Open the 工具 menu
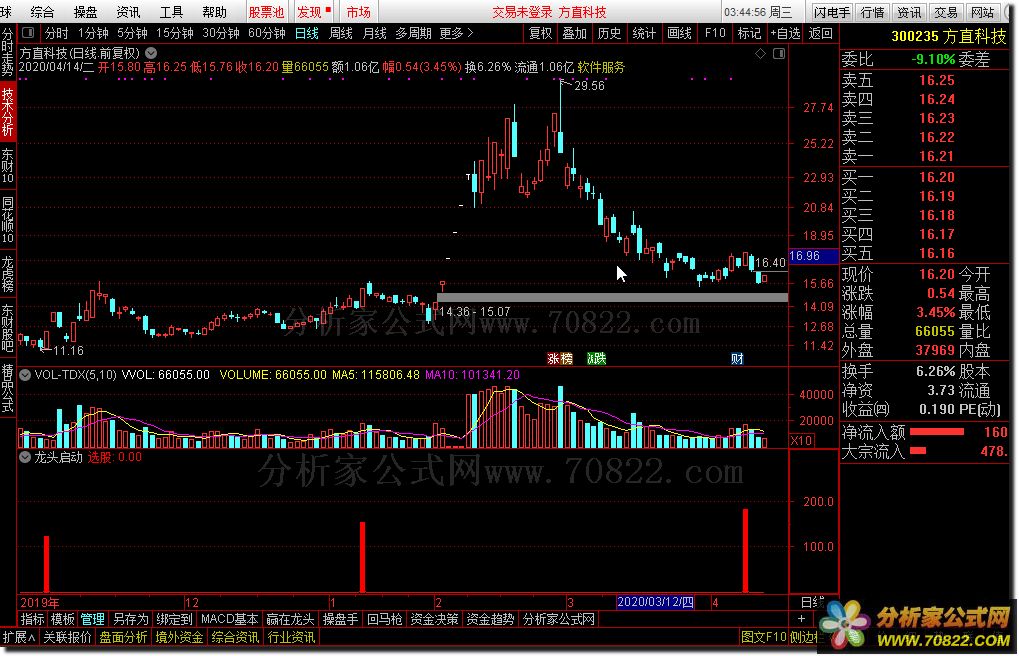The height and width of the screenshot is (656, 1019). (x=172, y=12)
